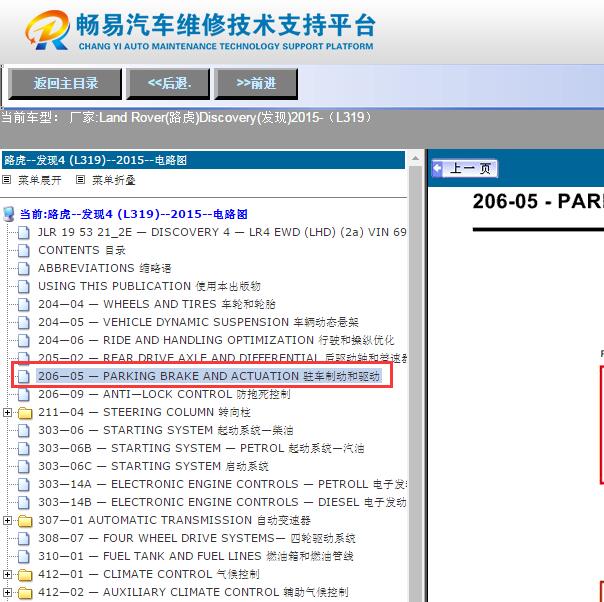Open the CONTENTS 目录 entry
Viewport: 604px width, 602px height.
tap(82, 250)
